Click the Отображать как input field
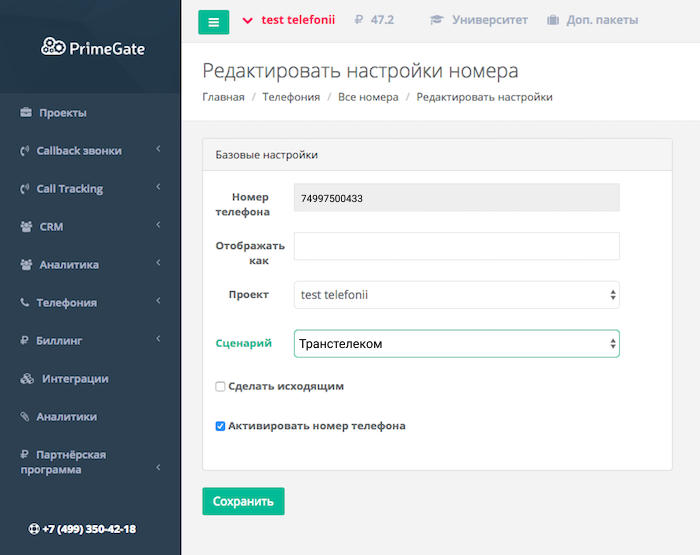This screenshot has height=555, width=700. 456,246
